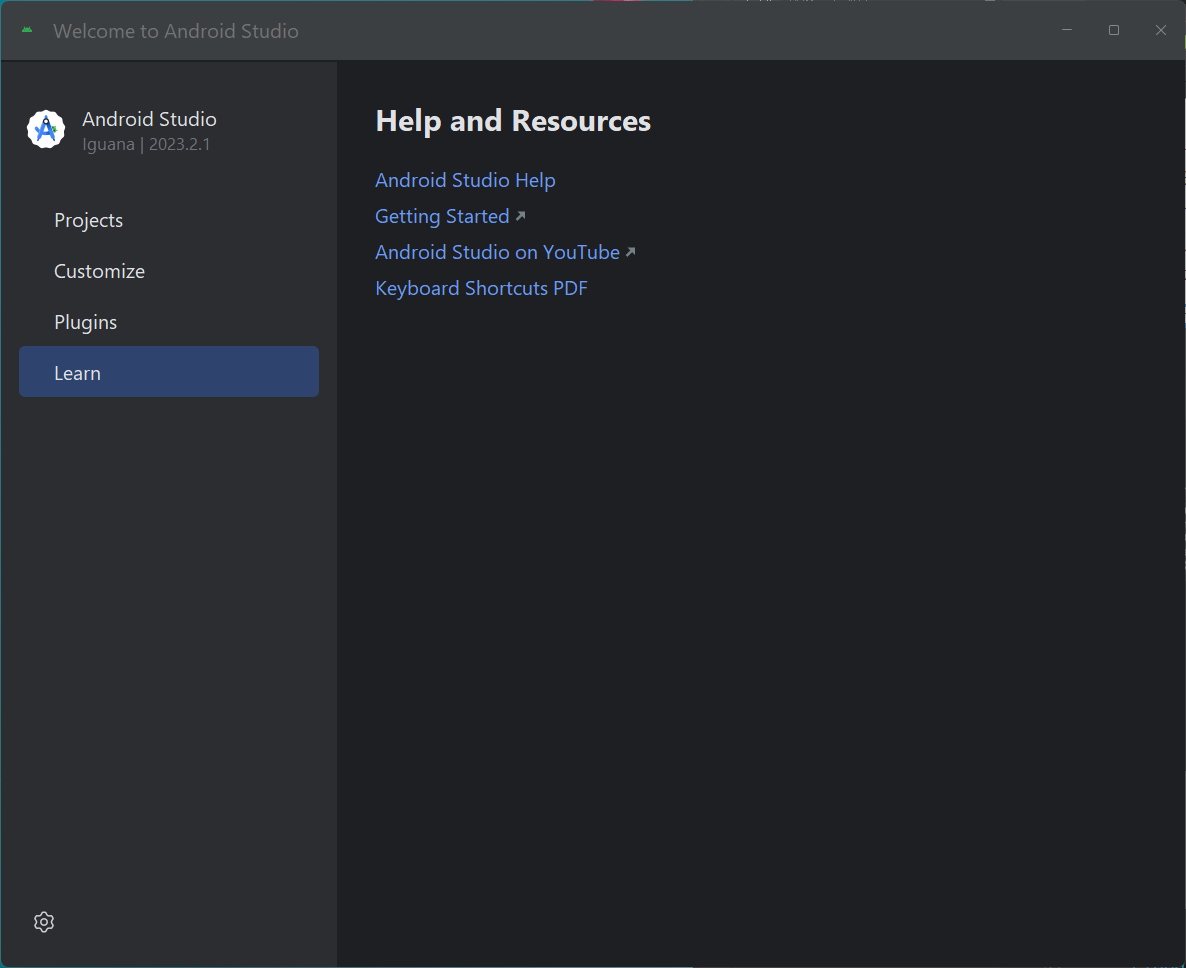1186x968 pixels.
Task: Click the Welcome to Android Studio title
Action: point(175,31)
